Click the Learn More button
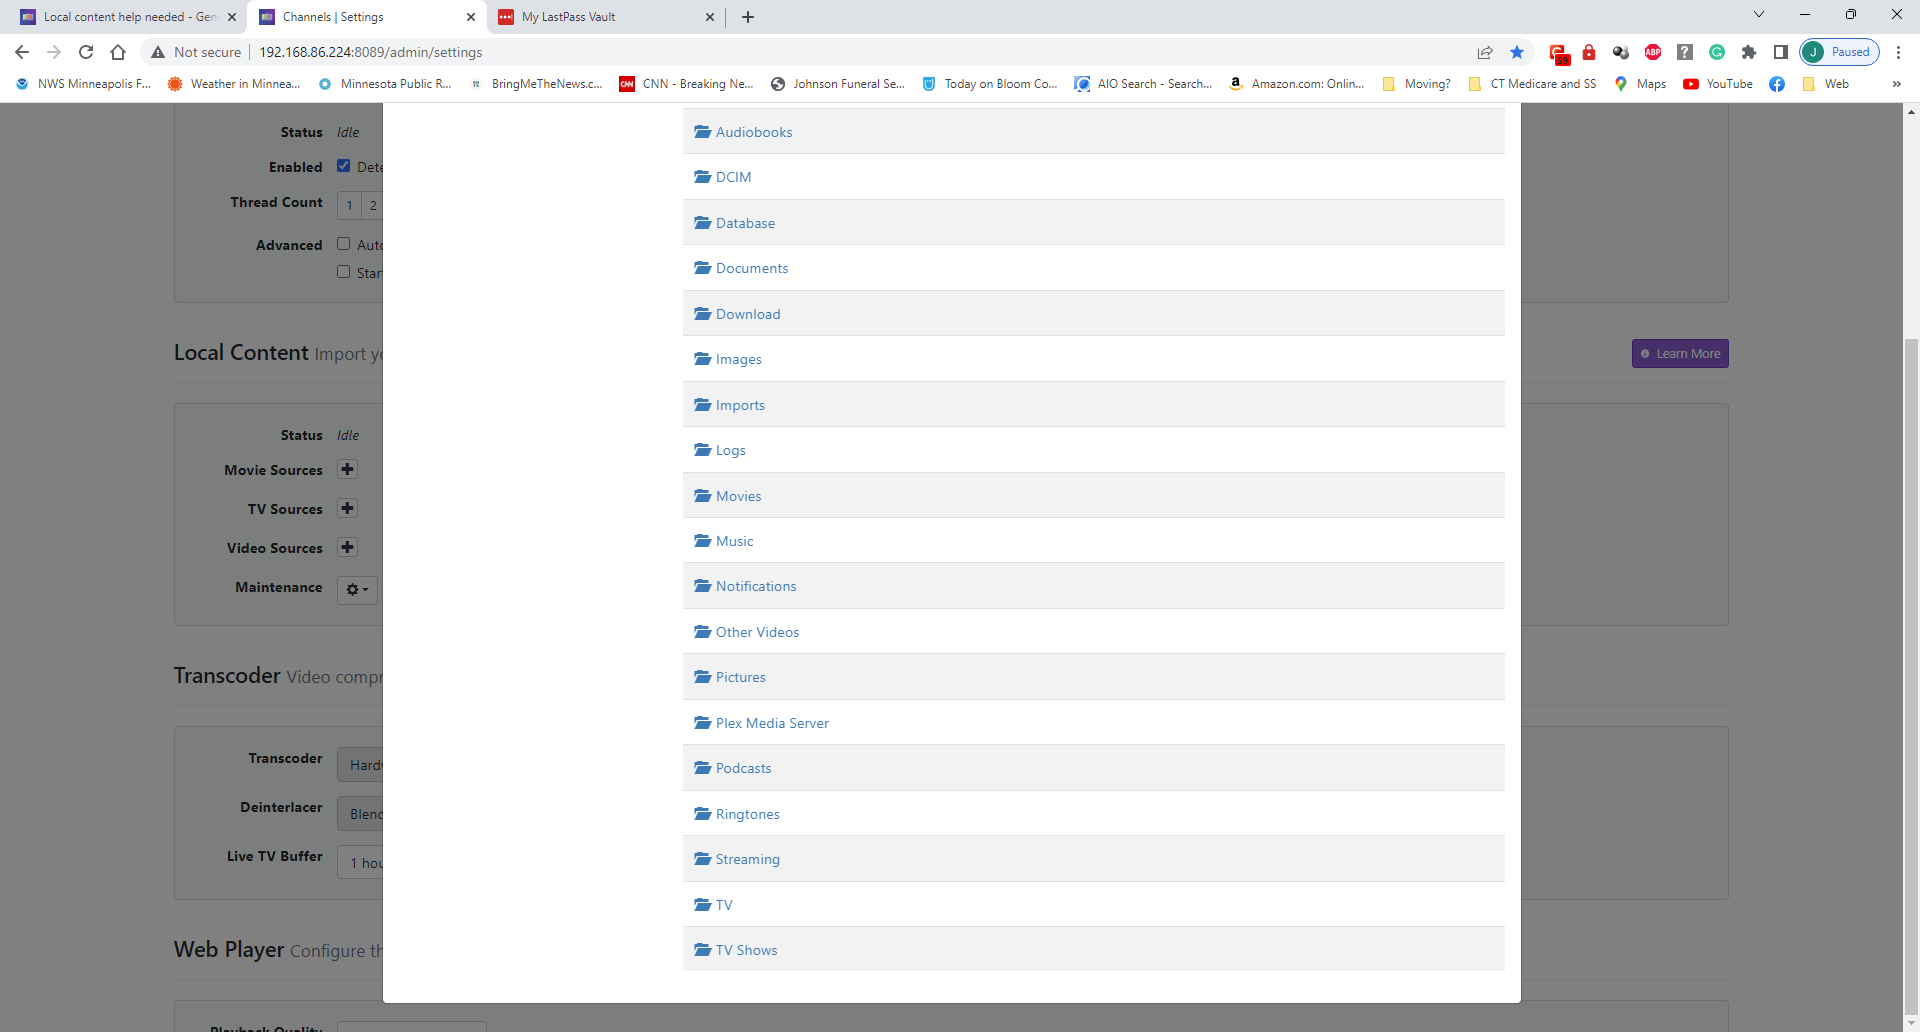1920x1032 pixels. pos(1680,354)
